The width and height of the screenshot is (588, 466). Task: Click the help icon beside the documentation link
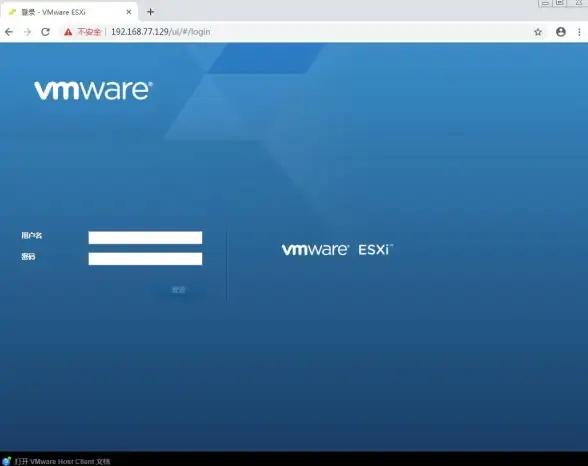pyautogui.click(x=6, y=461)
